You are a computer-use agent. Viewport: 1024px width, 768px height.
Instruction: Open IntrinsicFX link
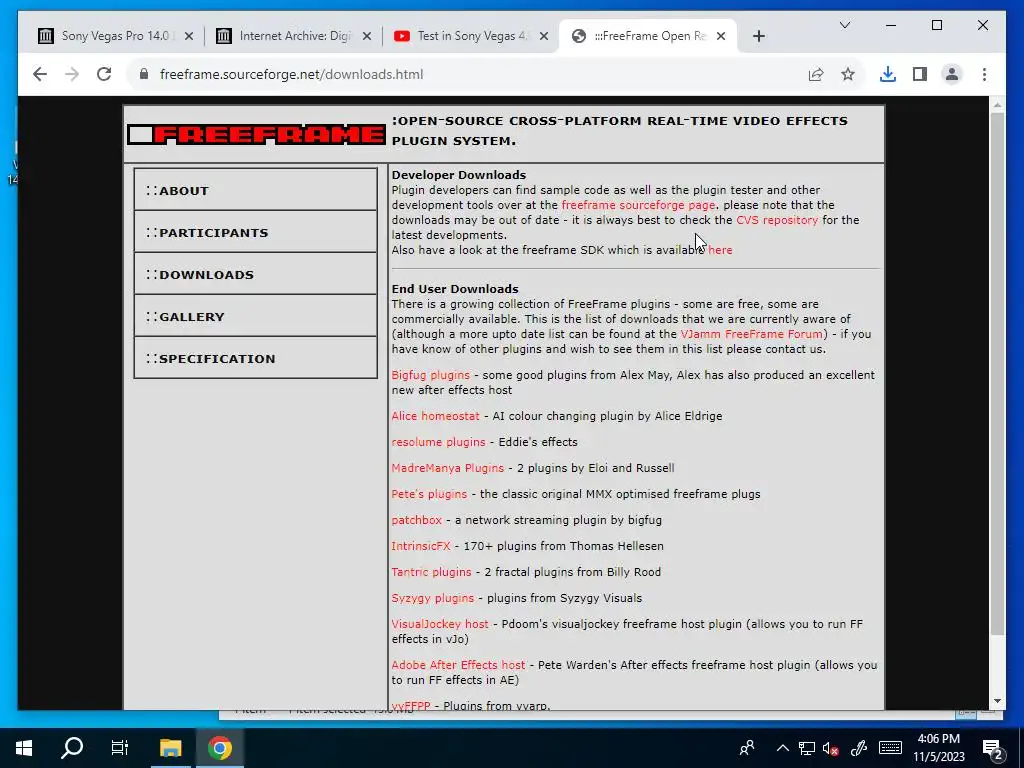(421, 546)
